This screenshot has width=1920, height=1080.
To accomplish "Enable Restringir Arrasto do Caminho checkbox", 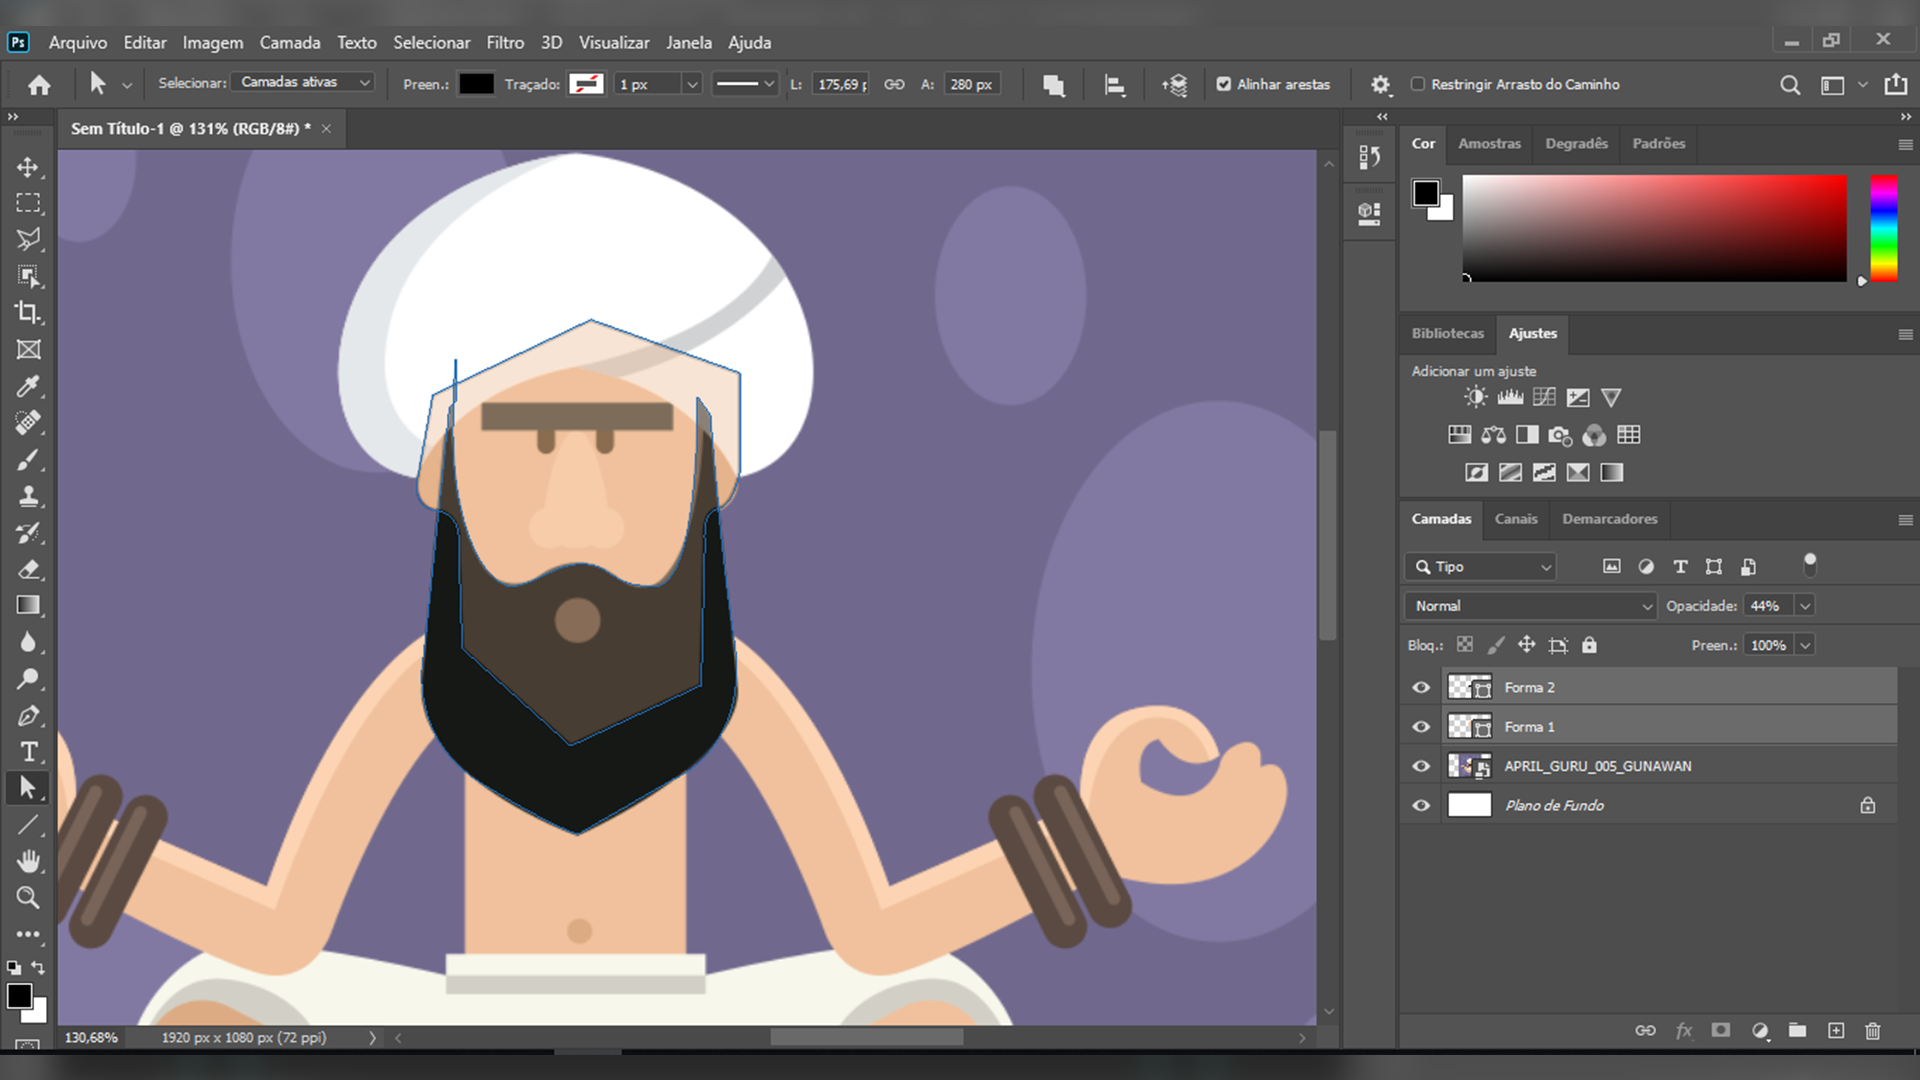I will 1418,84.
